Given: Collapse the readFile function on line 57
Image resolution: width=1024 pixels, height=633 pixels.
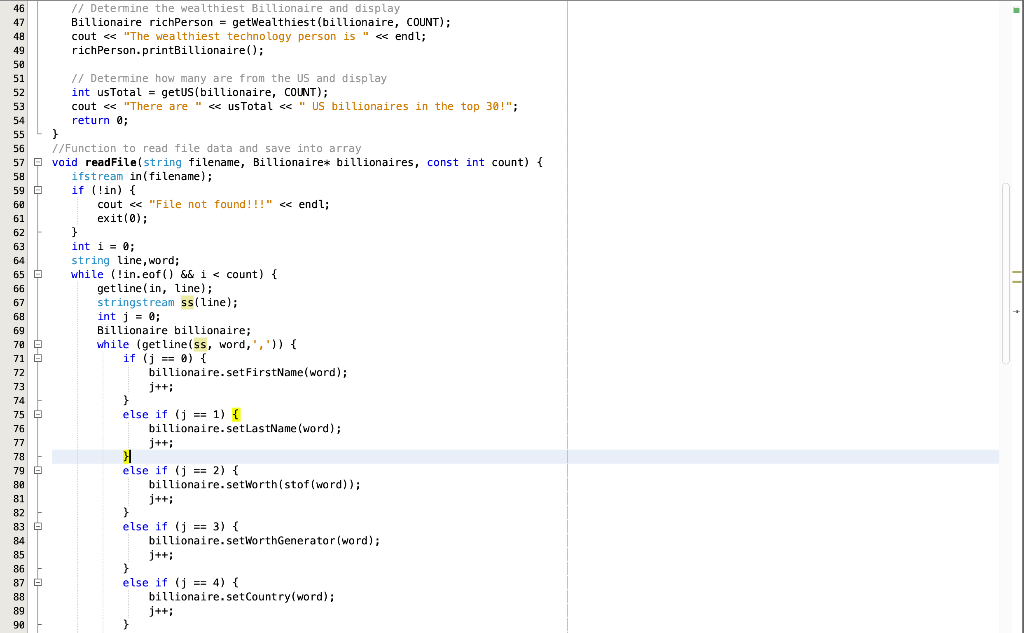Looking at the screenshot, I should tap(37, 162).
